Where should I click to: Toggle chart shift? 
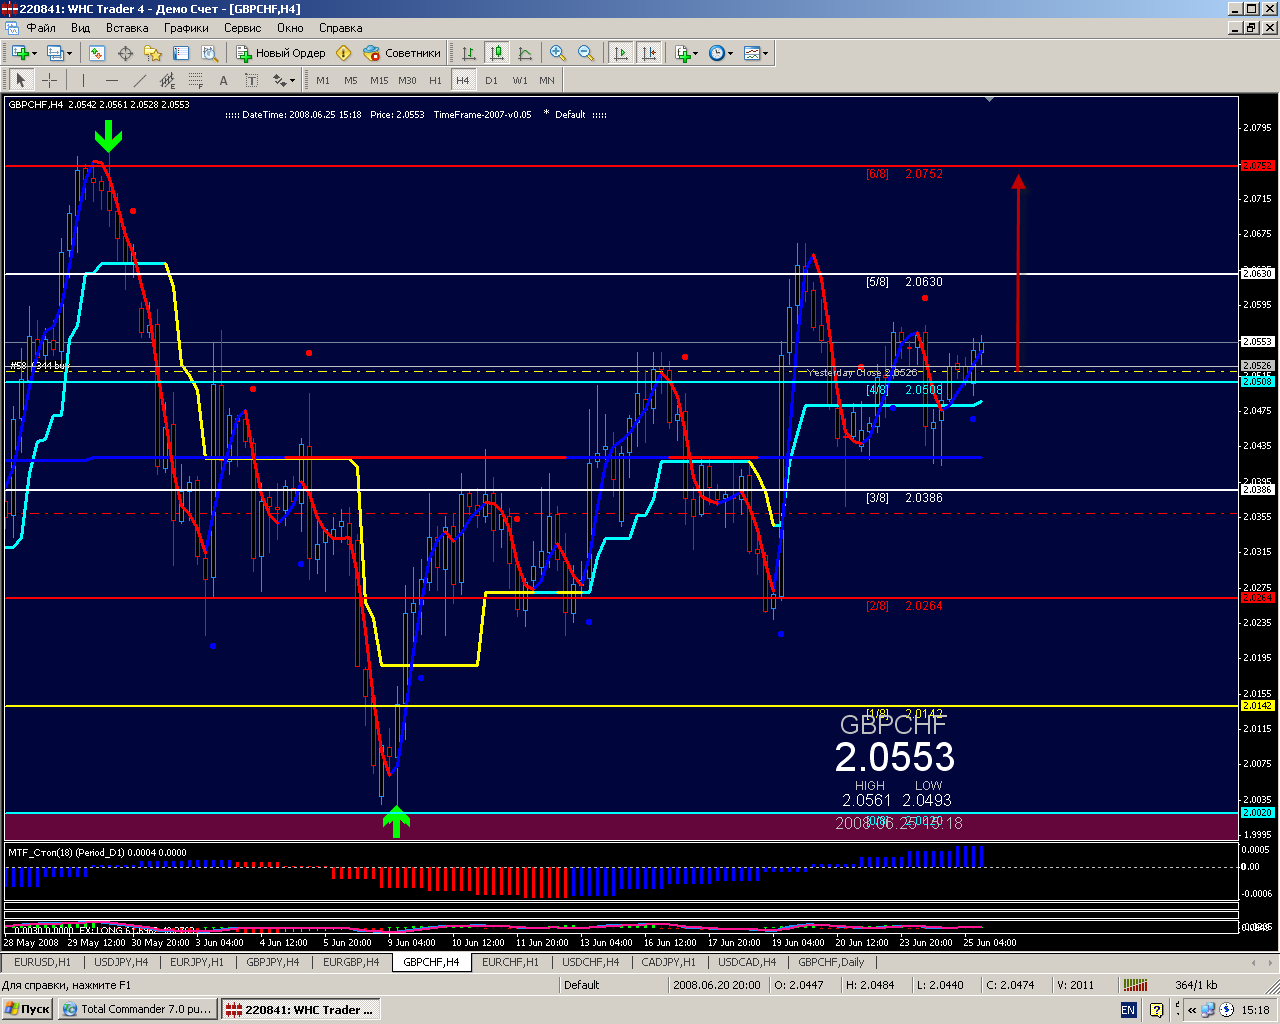[649, 53]
